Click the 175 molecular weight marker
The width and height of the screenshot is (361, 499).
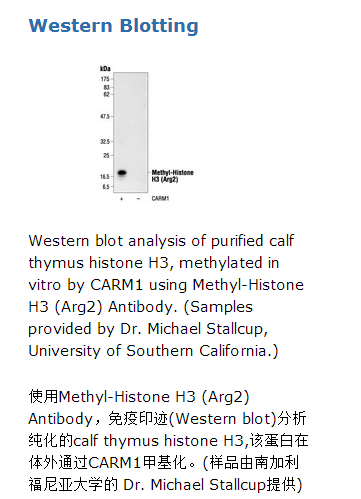coord(105,79)
